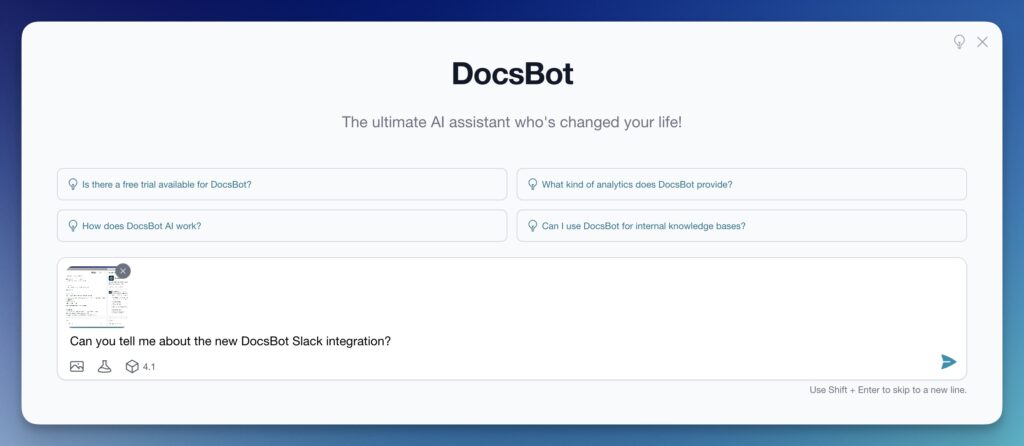Image resolution: width=1024 pixels, height=446 pixels.
Task: Send the message with paper plane icon
Action: [x=948, y=362]
